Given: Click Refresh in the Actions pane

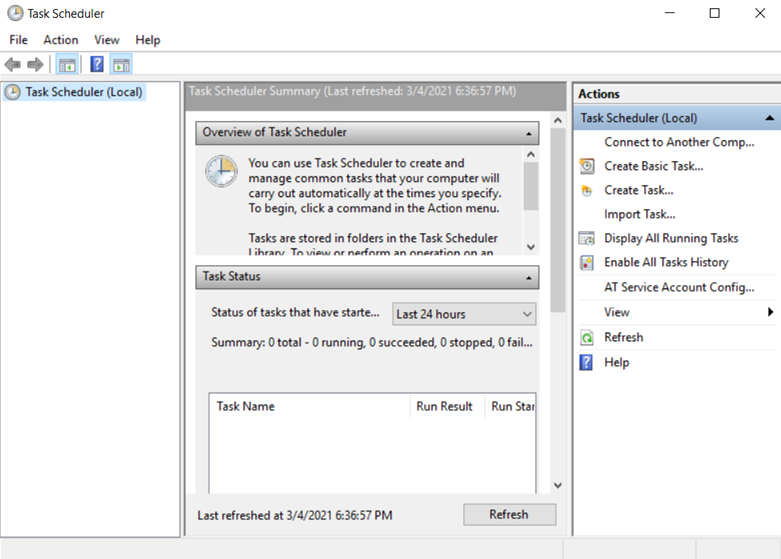Looking at the screenshot, I should (x=623, y=337).
